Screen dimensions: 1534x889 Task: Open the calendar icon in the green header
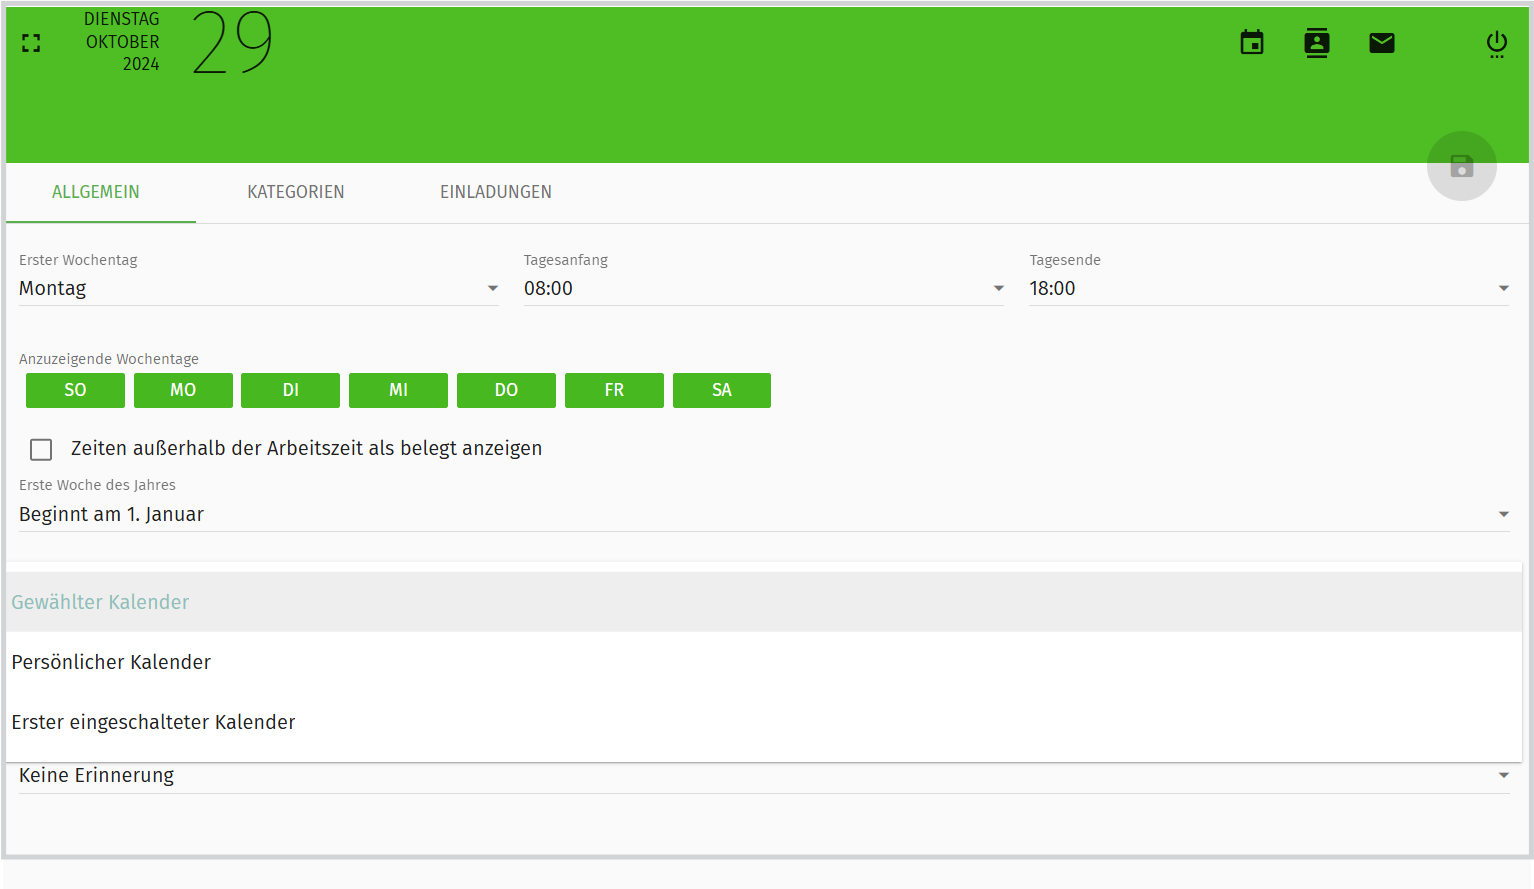[x=1251, y=43]
